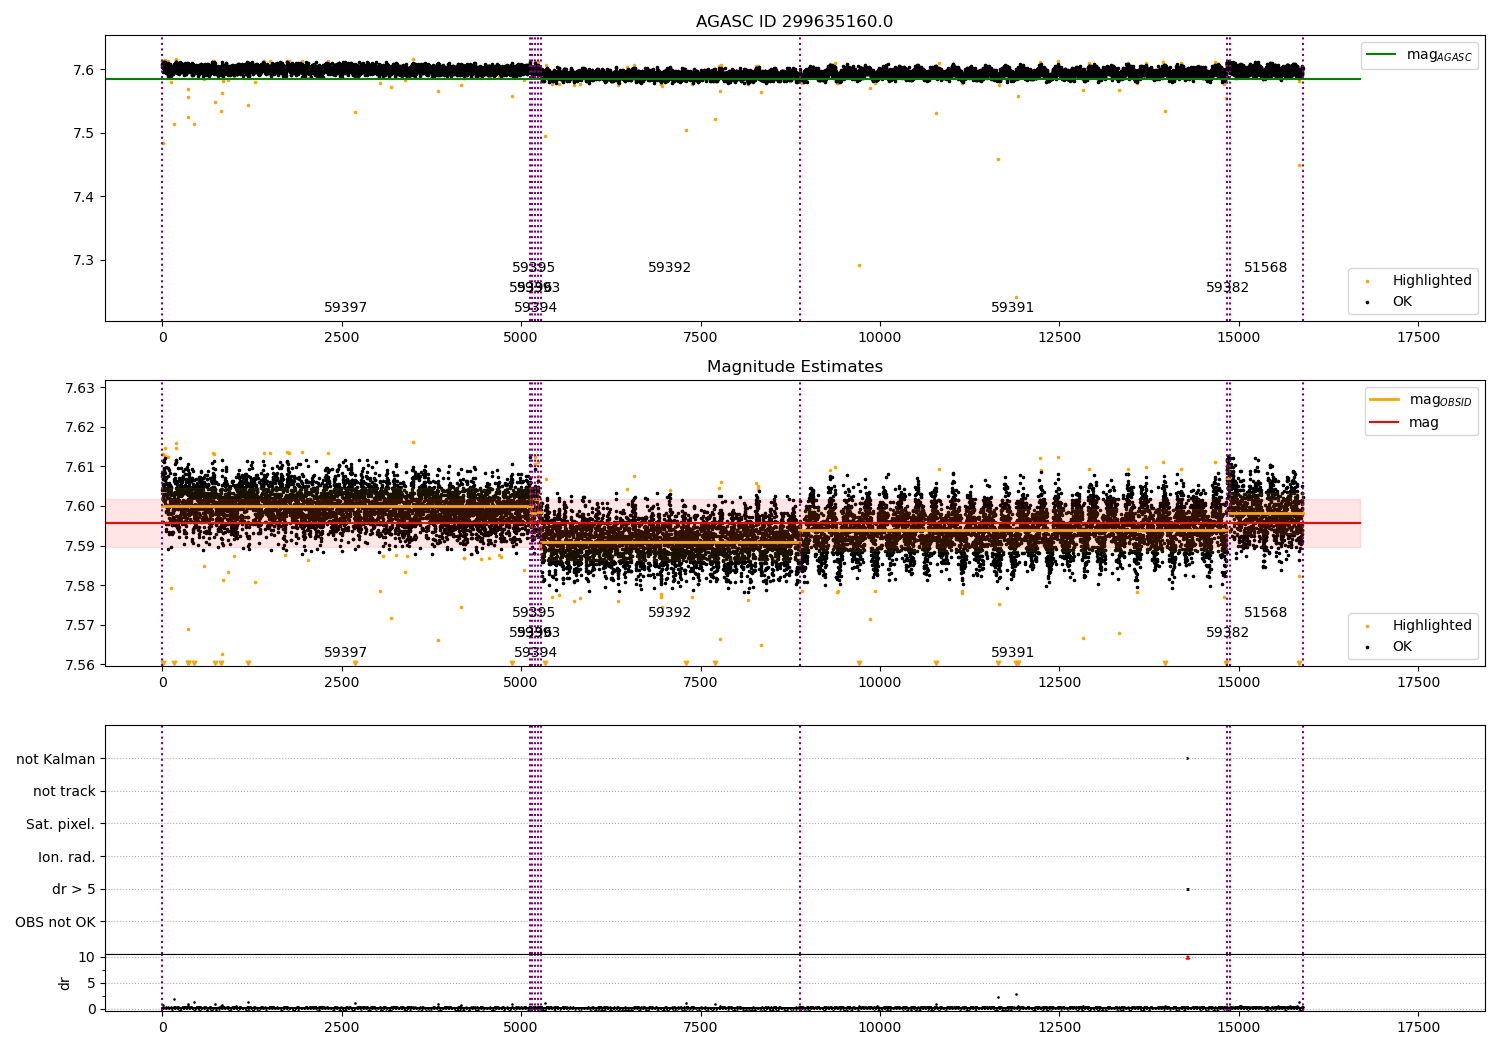Click the 7.5 tick on top plot y-axis
The height and width of the screenshot is (1050, 1500).
click(x=83, y=133)
